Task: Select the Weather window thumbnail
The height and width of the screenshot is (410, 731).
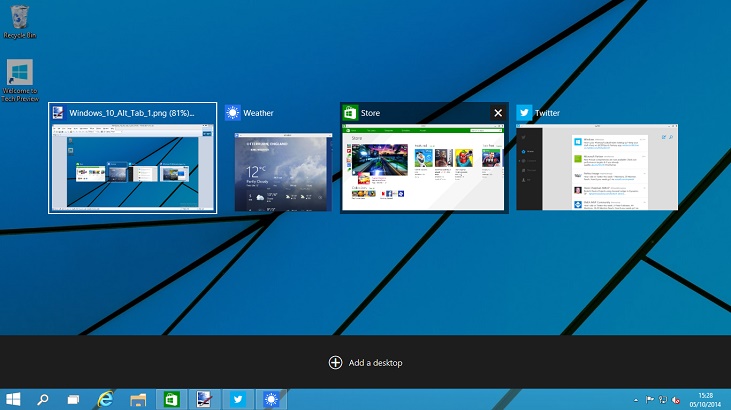Action: 280,171
